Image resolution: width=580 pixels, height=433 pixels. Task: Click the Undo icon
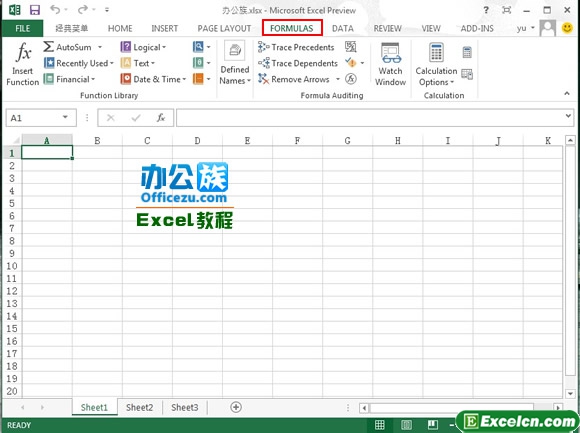click(55, 9)
